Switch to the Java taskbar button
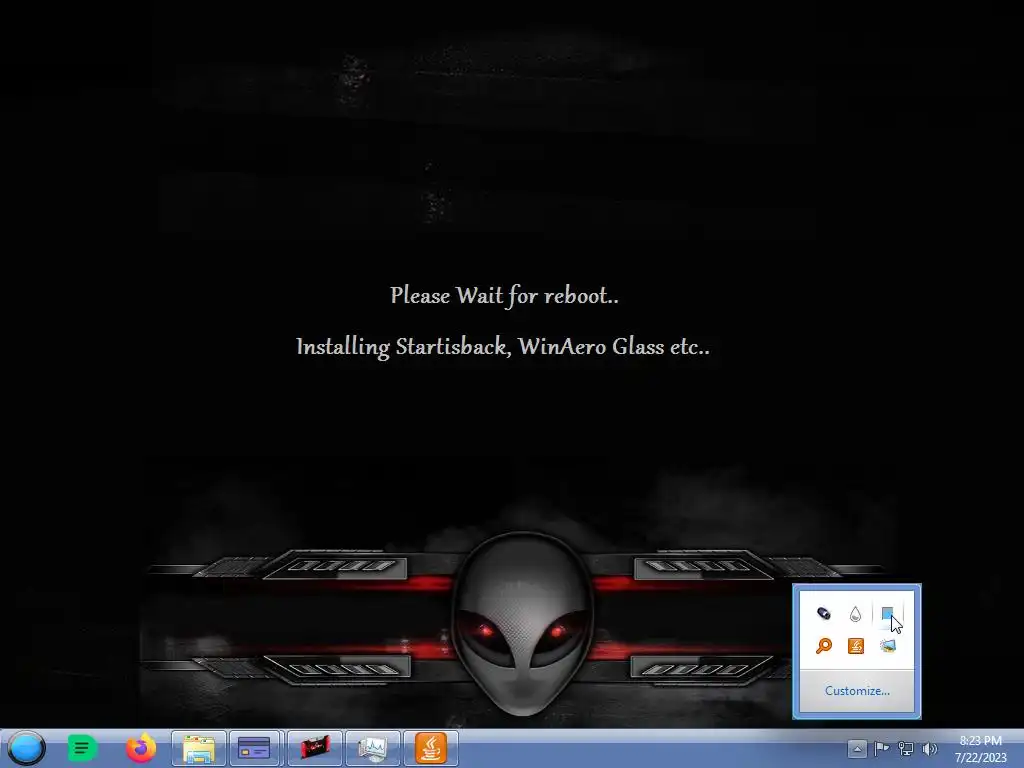Image resolution: width=1024 pixels, height=768 pixels. (431, 748)
